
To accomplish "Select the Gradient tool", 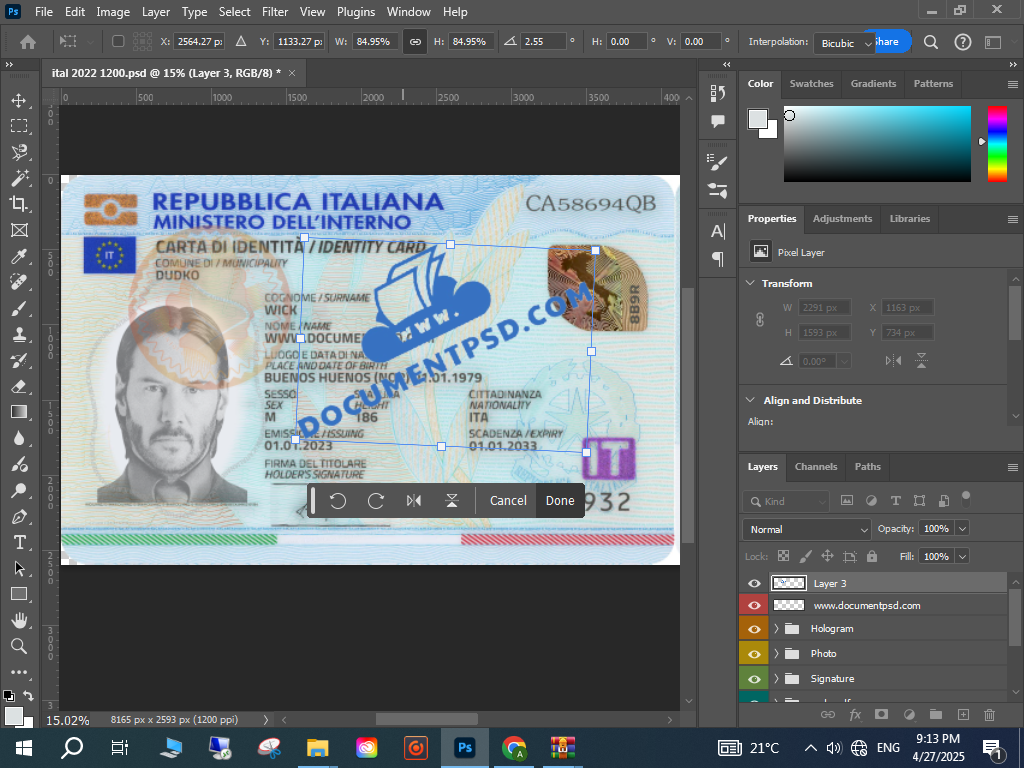I will (19, 412).
